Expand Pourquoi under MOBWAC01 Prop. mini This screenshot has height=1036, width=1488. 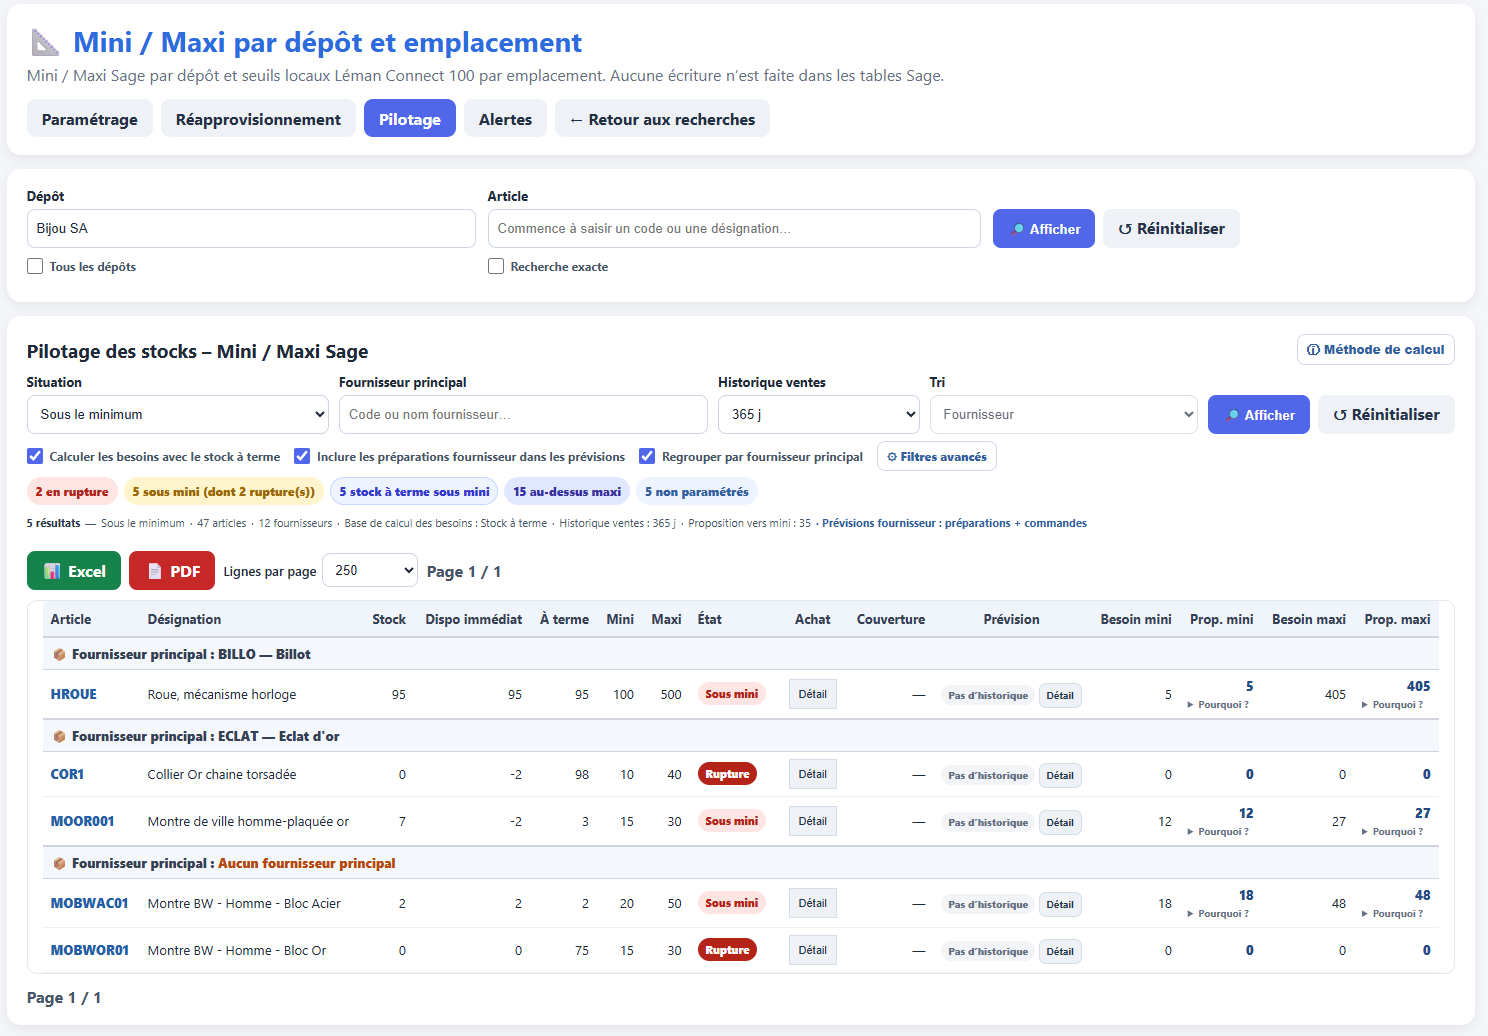click(x=1219, y=914)
